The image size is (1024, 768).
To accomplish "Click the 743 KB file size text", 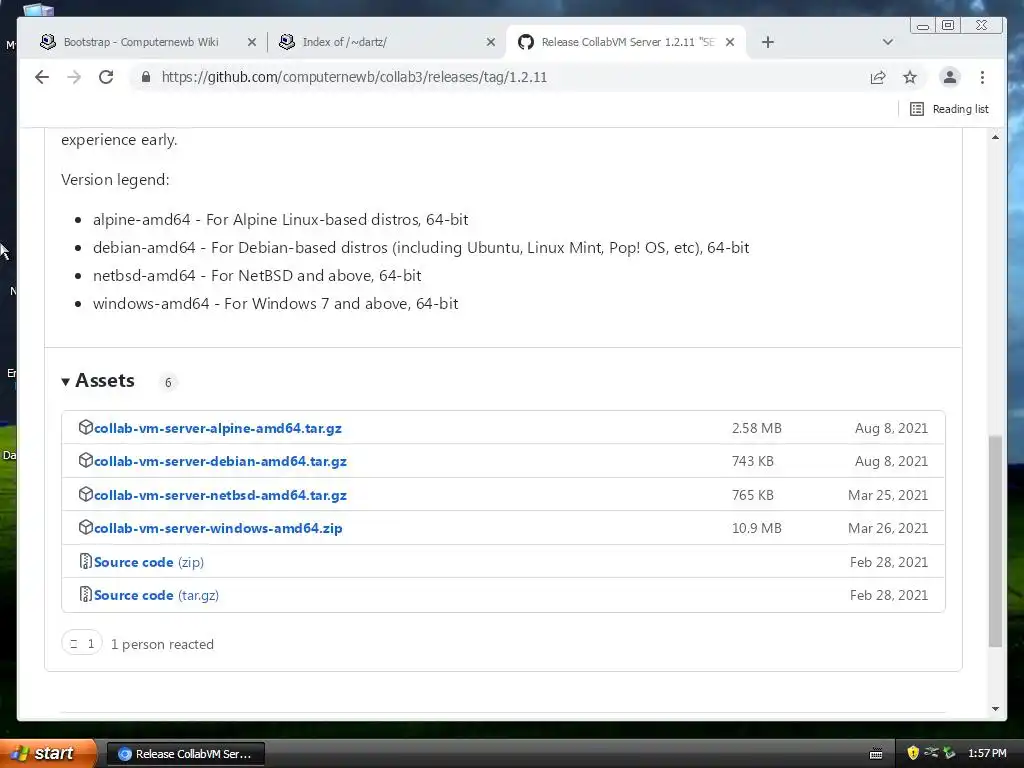I will (752, 461).
